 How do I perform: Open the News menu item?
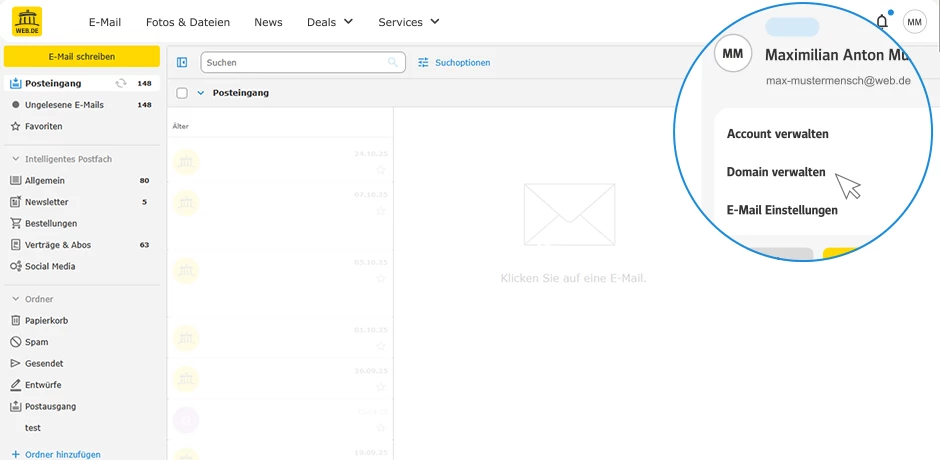[x=268, y=22]
